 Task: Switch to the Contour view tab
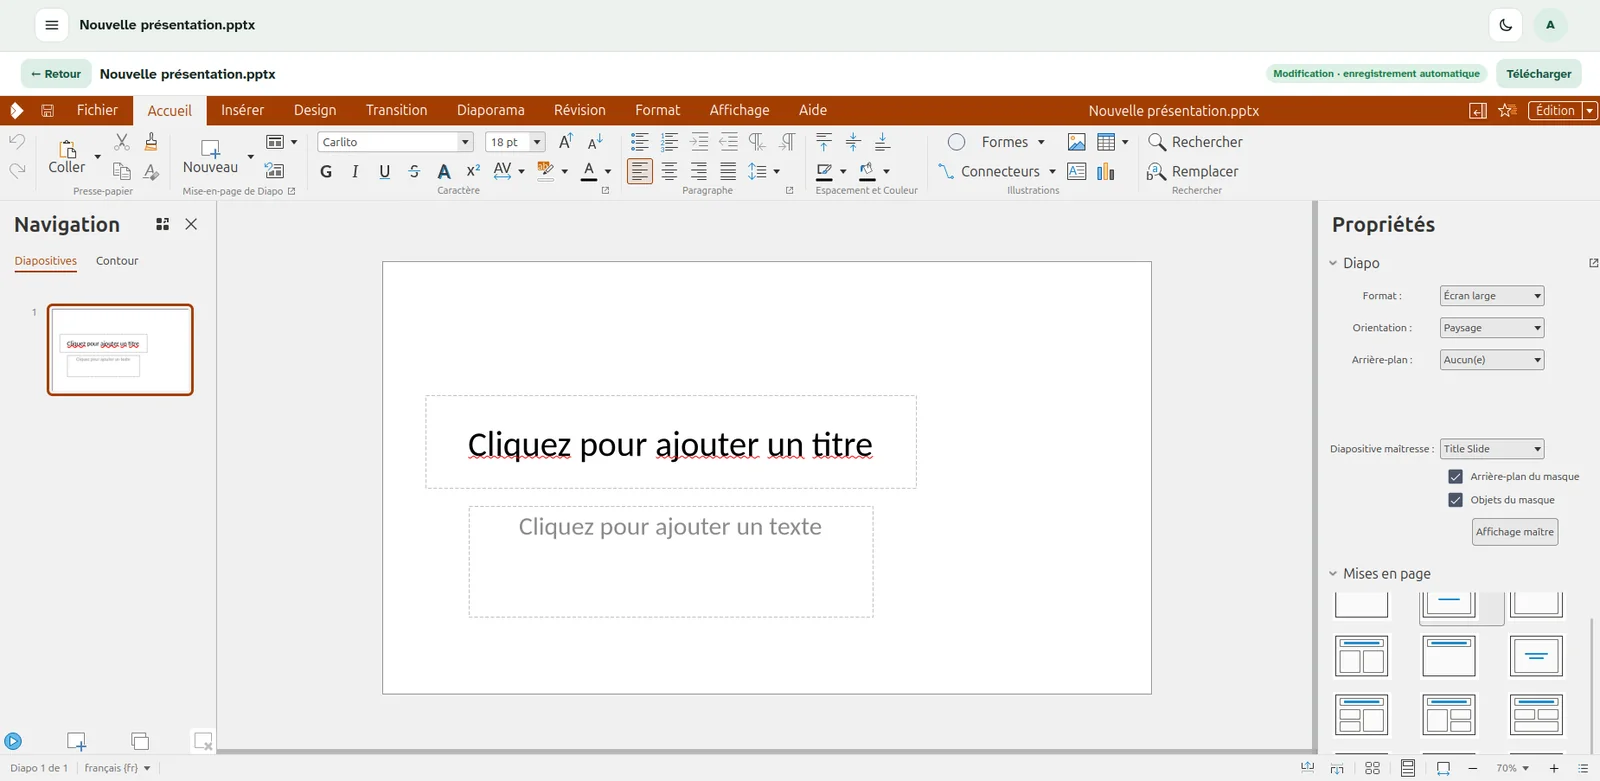pos(117,261)
